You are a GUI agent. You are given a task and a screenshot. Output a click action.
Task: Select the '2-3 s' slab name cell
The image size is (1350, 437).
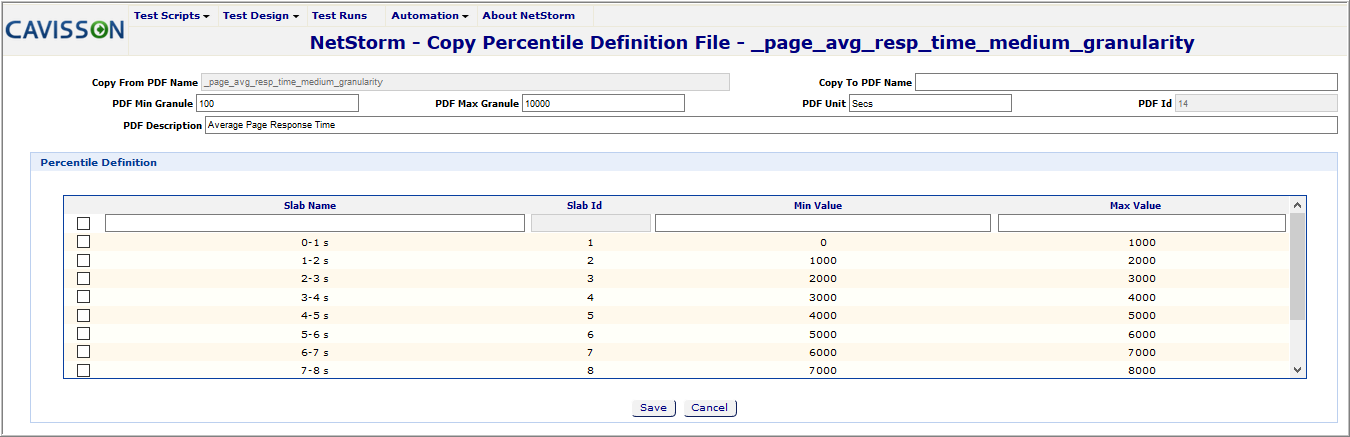point(315,279)
